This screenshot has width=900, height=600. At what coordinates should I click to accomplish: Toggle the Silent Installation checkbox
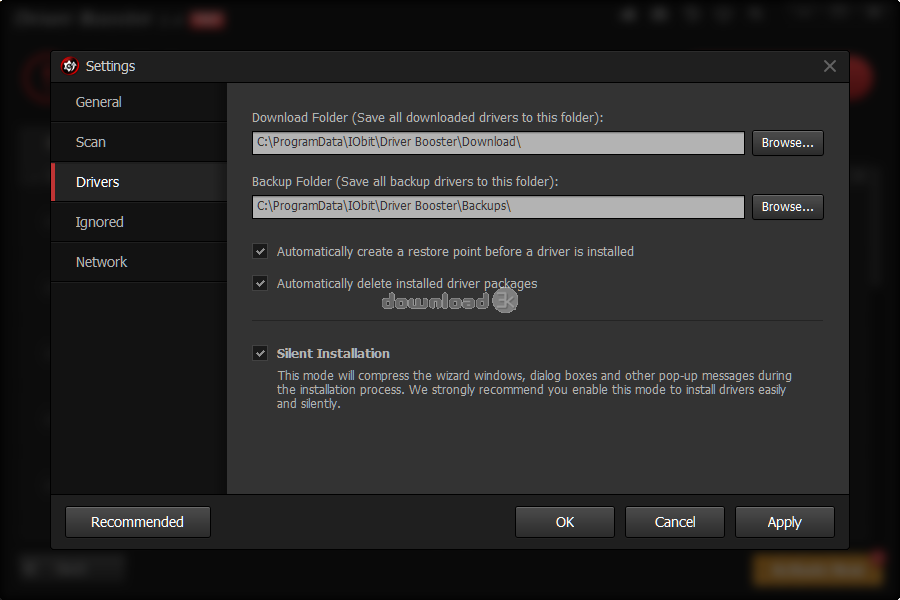click(x=260, y=354)
